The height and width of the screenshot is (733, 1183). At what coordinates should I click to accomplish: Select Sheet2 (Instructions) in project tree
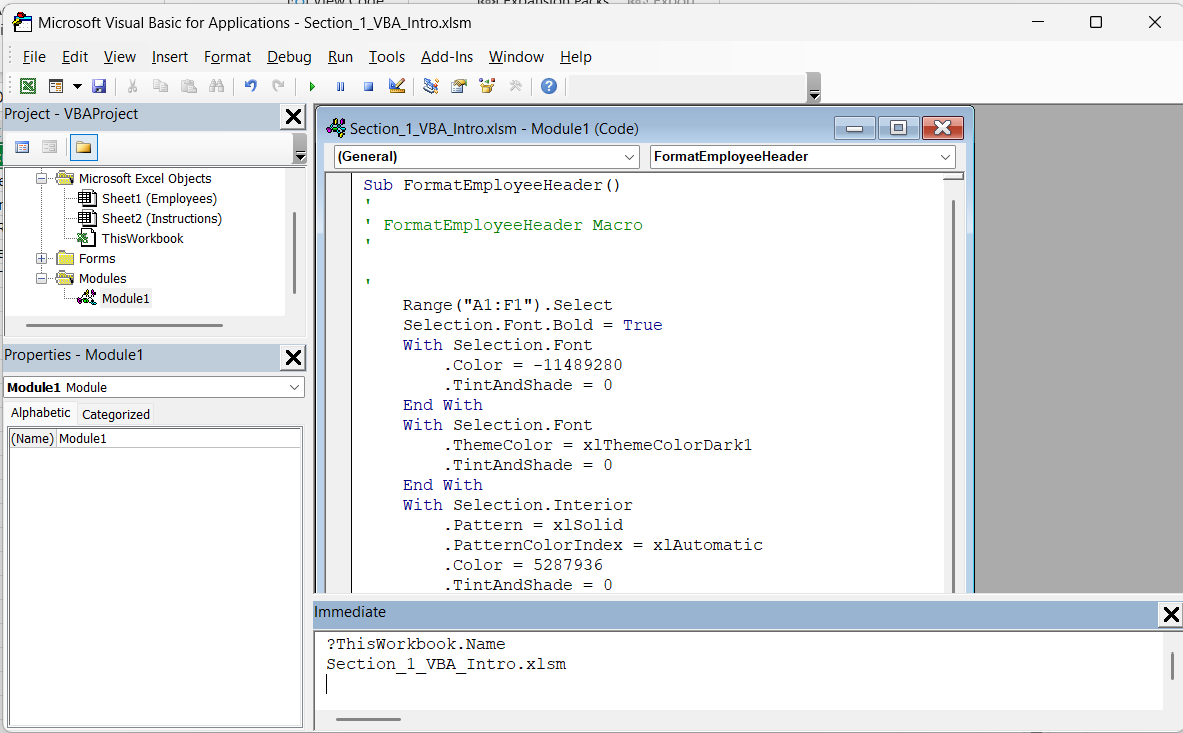[x=161, y=218]
